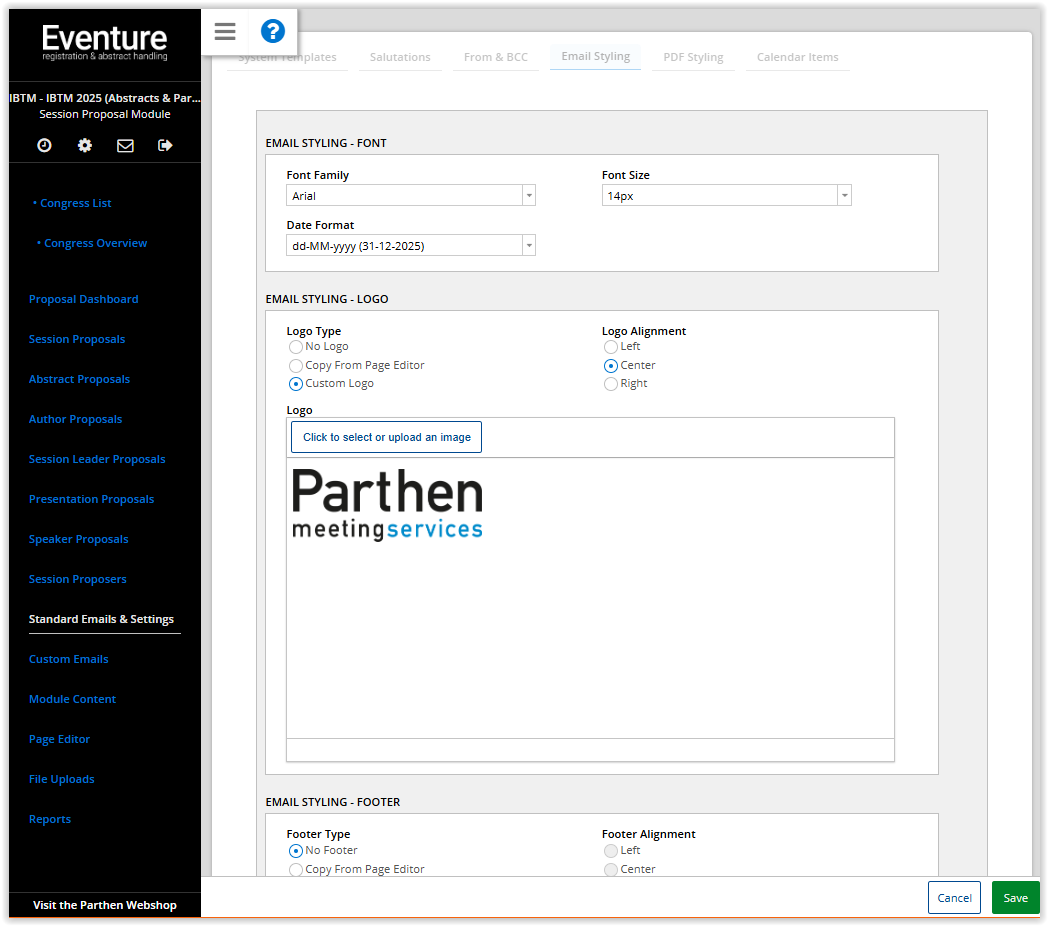The image size is (1048, 926).
Task: Go to Module Content
Action: 73,700
